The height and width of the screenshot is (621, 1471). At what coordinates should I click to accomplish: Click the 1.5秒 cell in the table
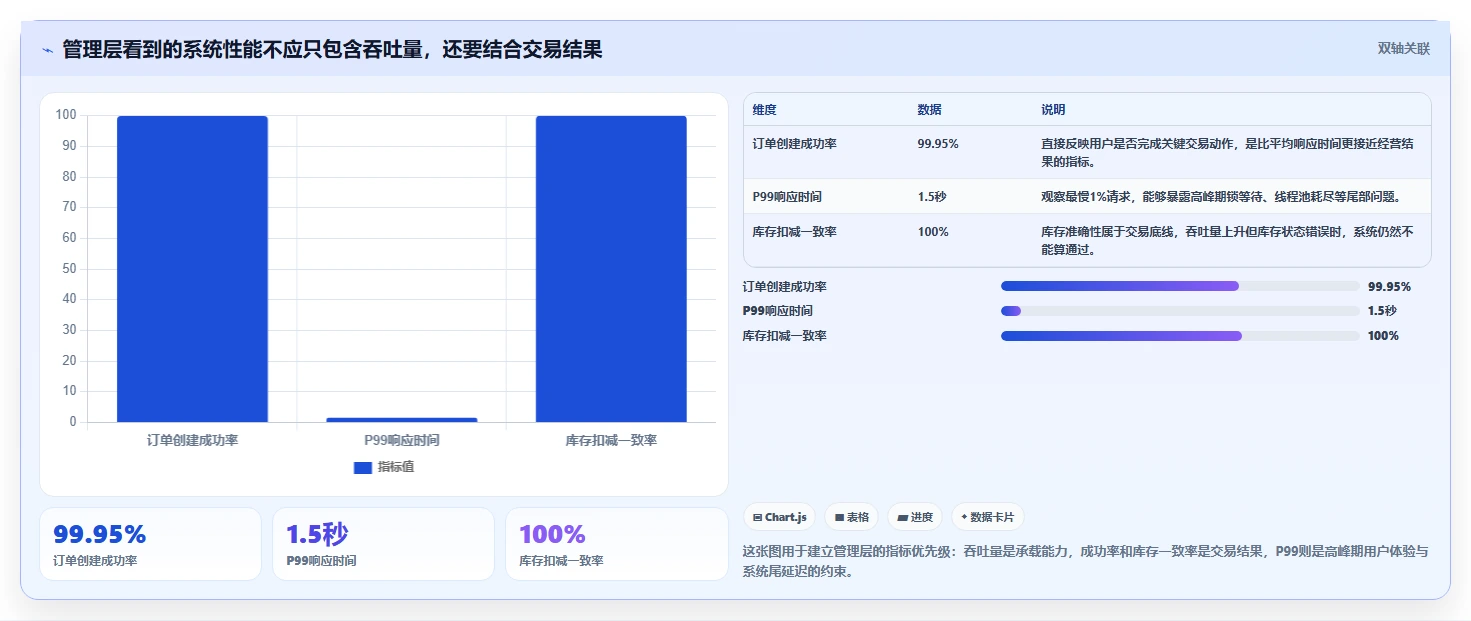tap(931, 197)
